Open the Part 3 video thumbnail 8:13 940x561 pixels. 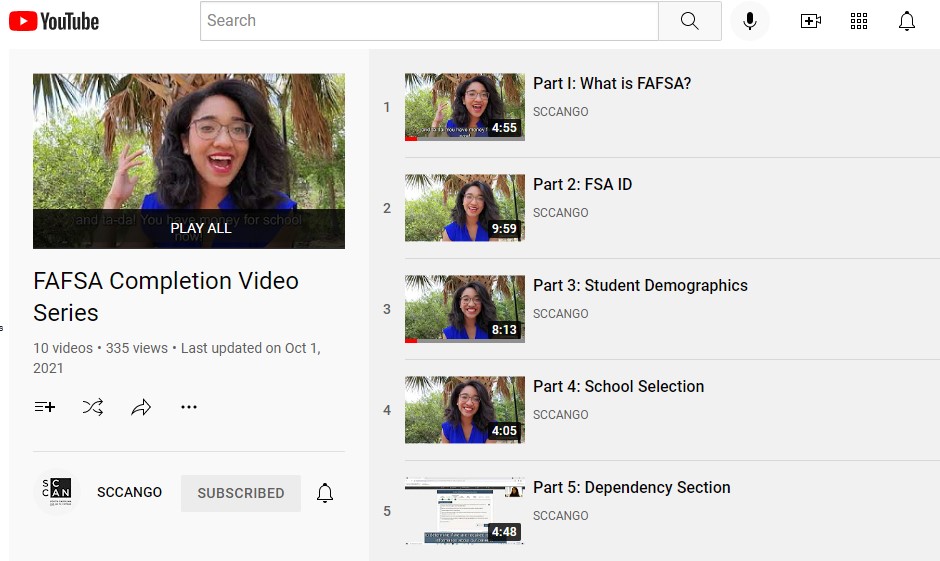465,309
